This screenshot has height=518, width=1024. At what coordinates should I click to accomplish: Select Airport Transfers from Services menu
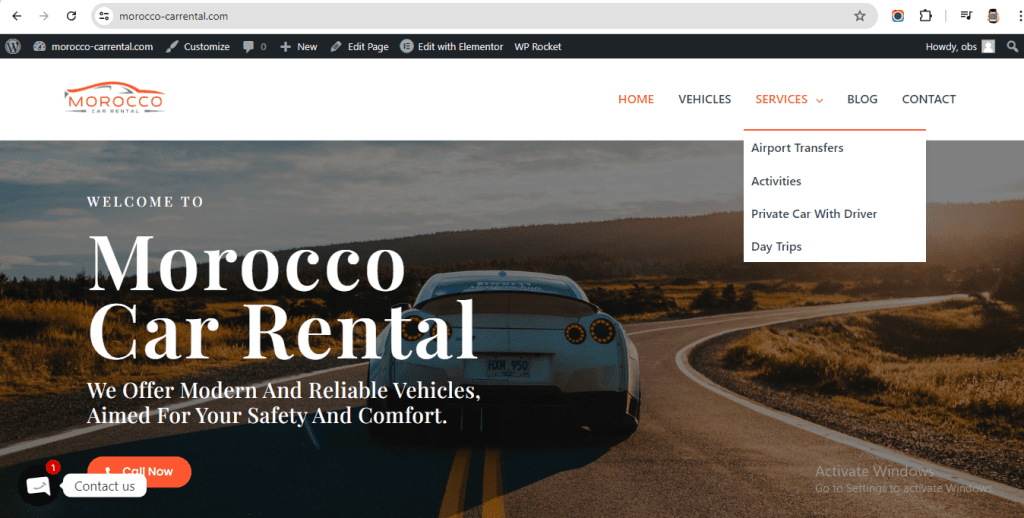coord(797,148)
